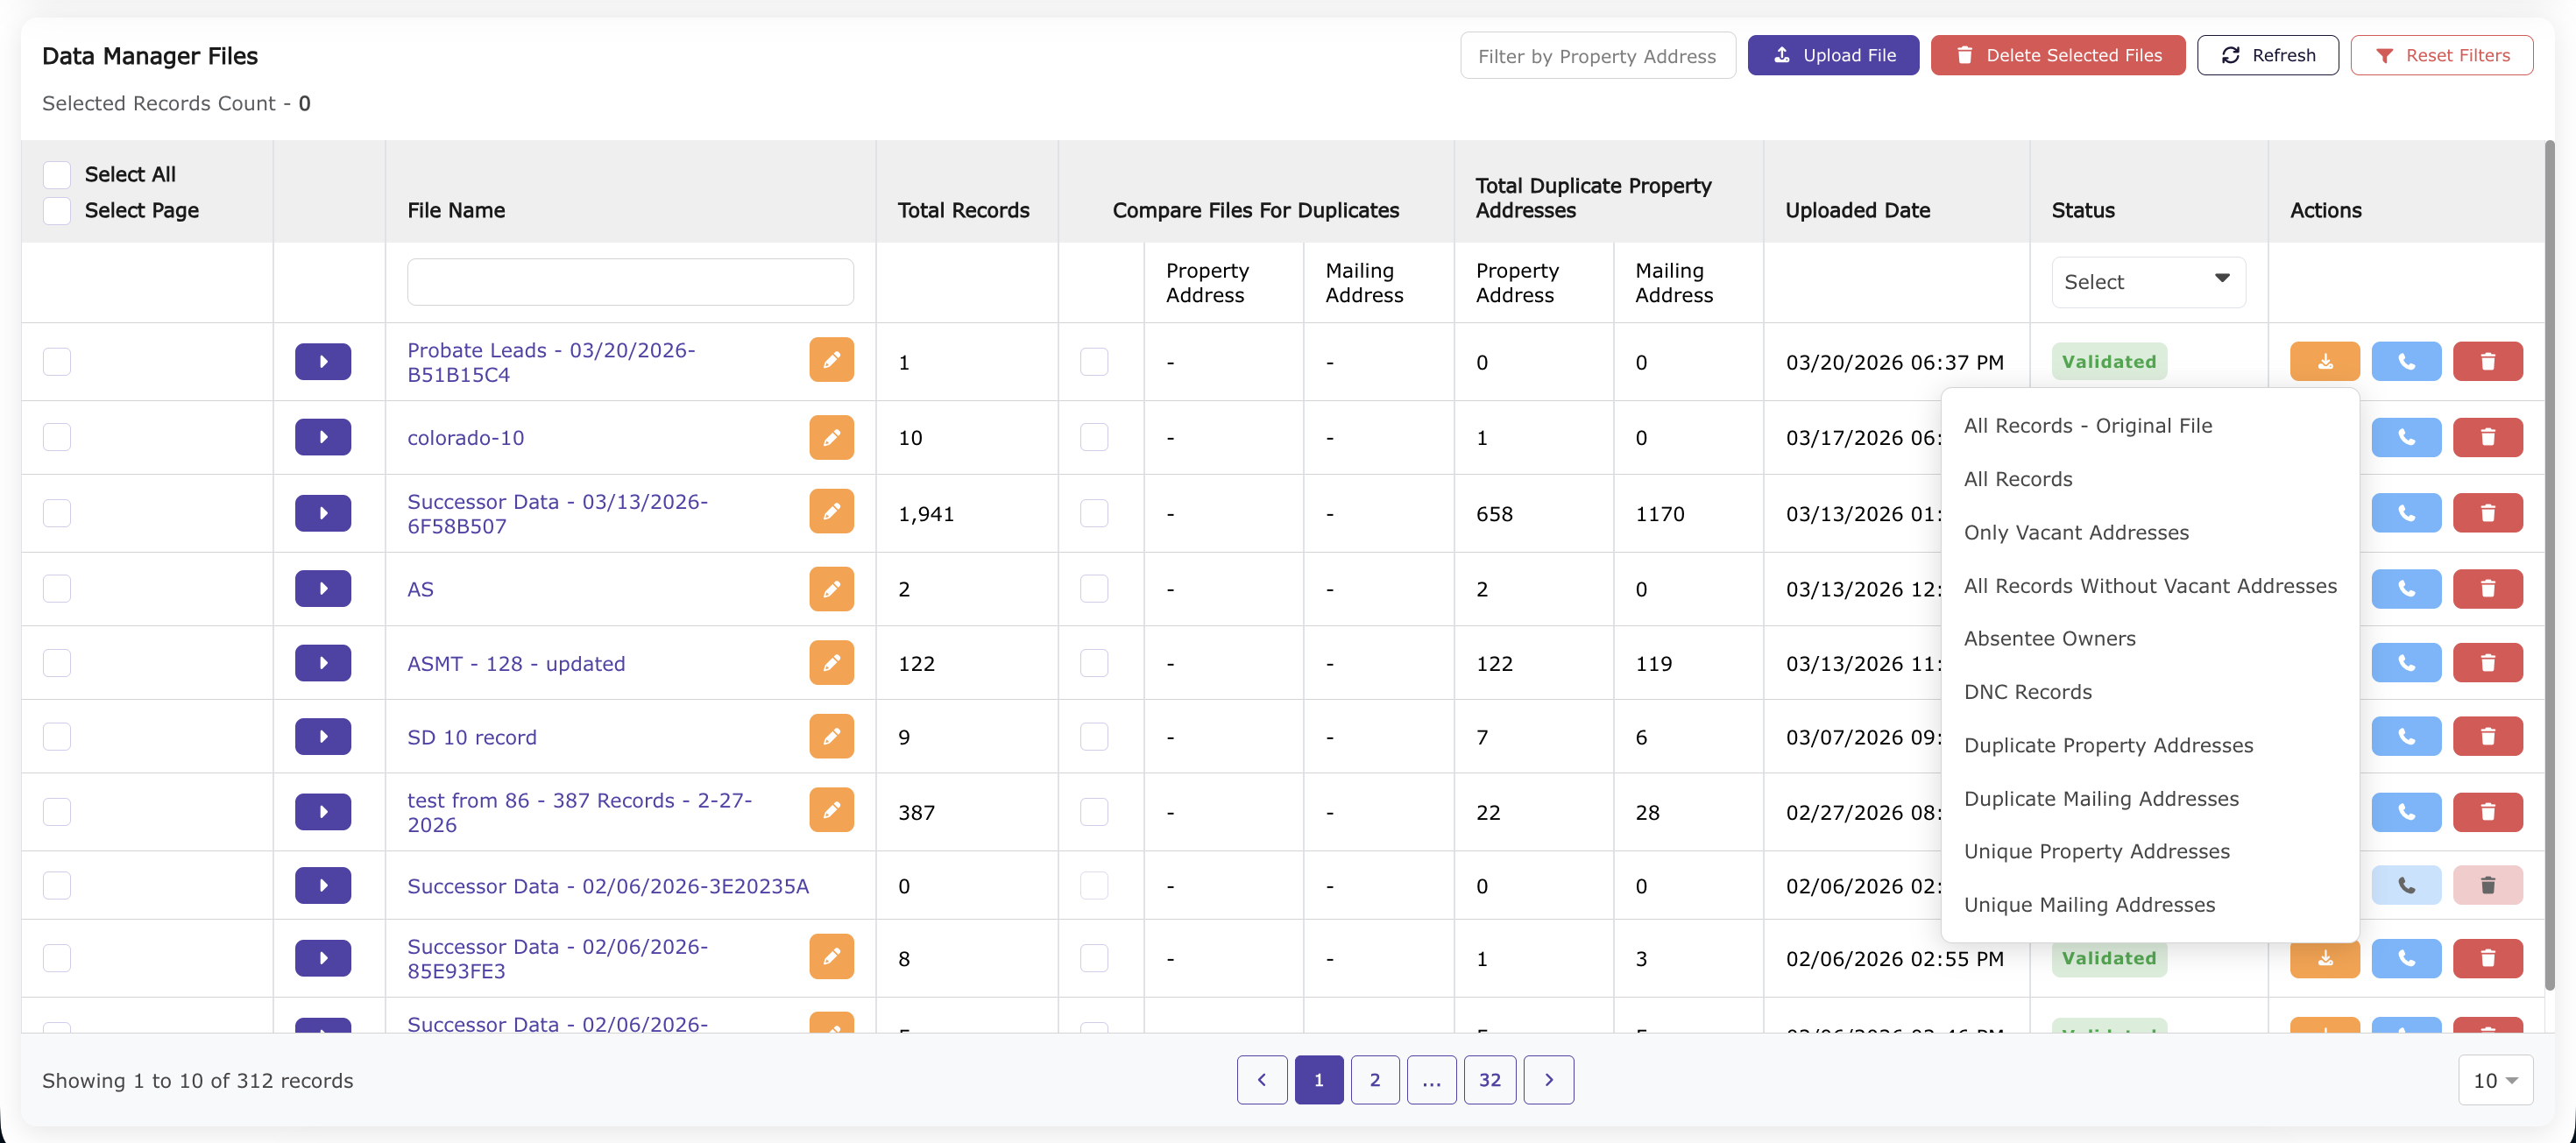Screen dimensions: 2576x1143
Task: Edit the Probate Leads file name
Action: pos(831,360)
